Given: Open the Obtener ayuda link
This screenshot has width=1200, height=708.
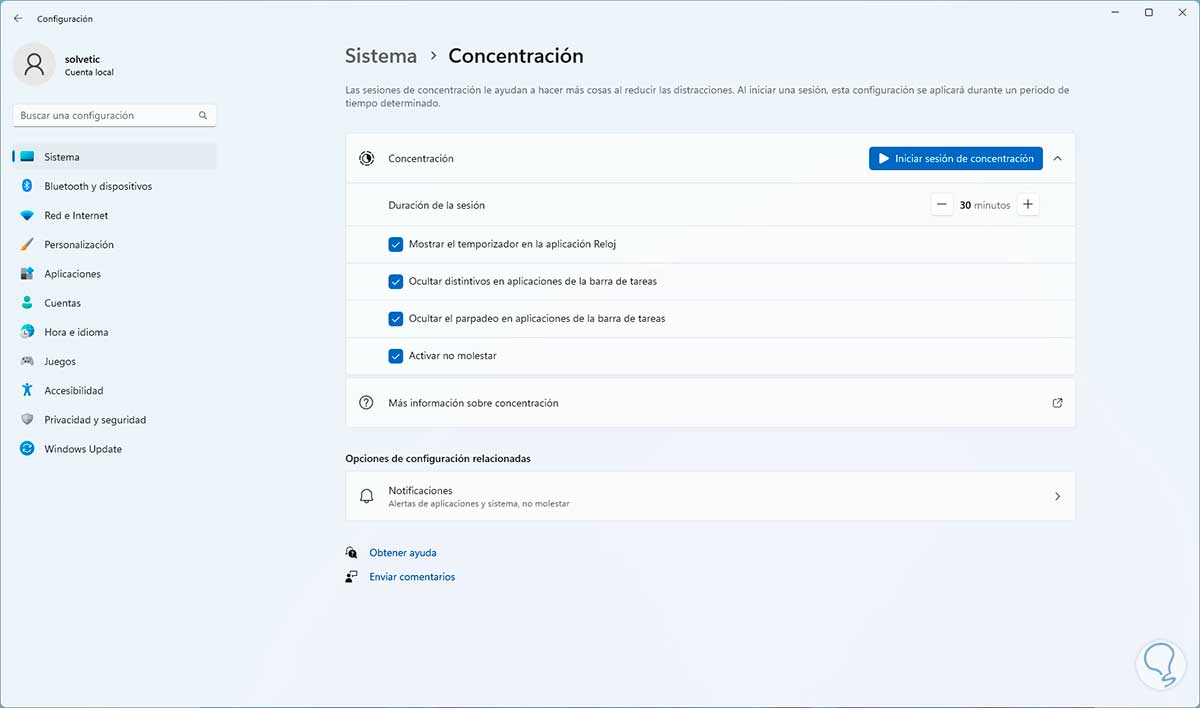Looking at the screenshot, I should [x=402, y=553].
